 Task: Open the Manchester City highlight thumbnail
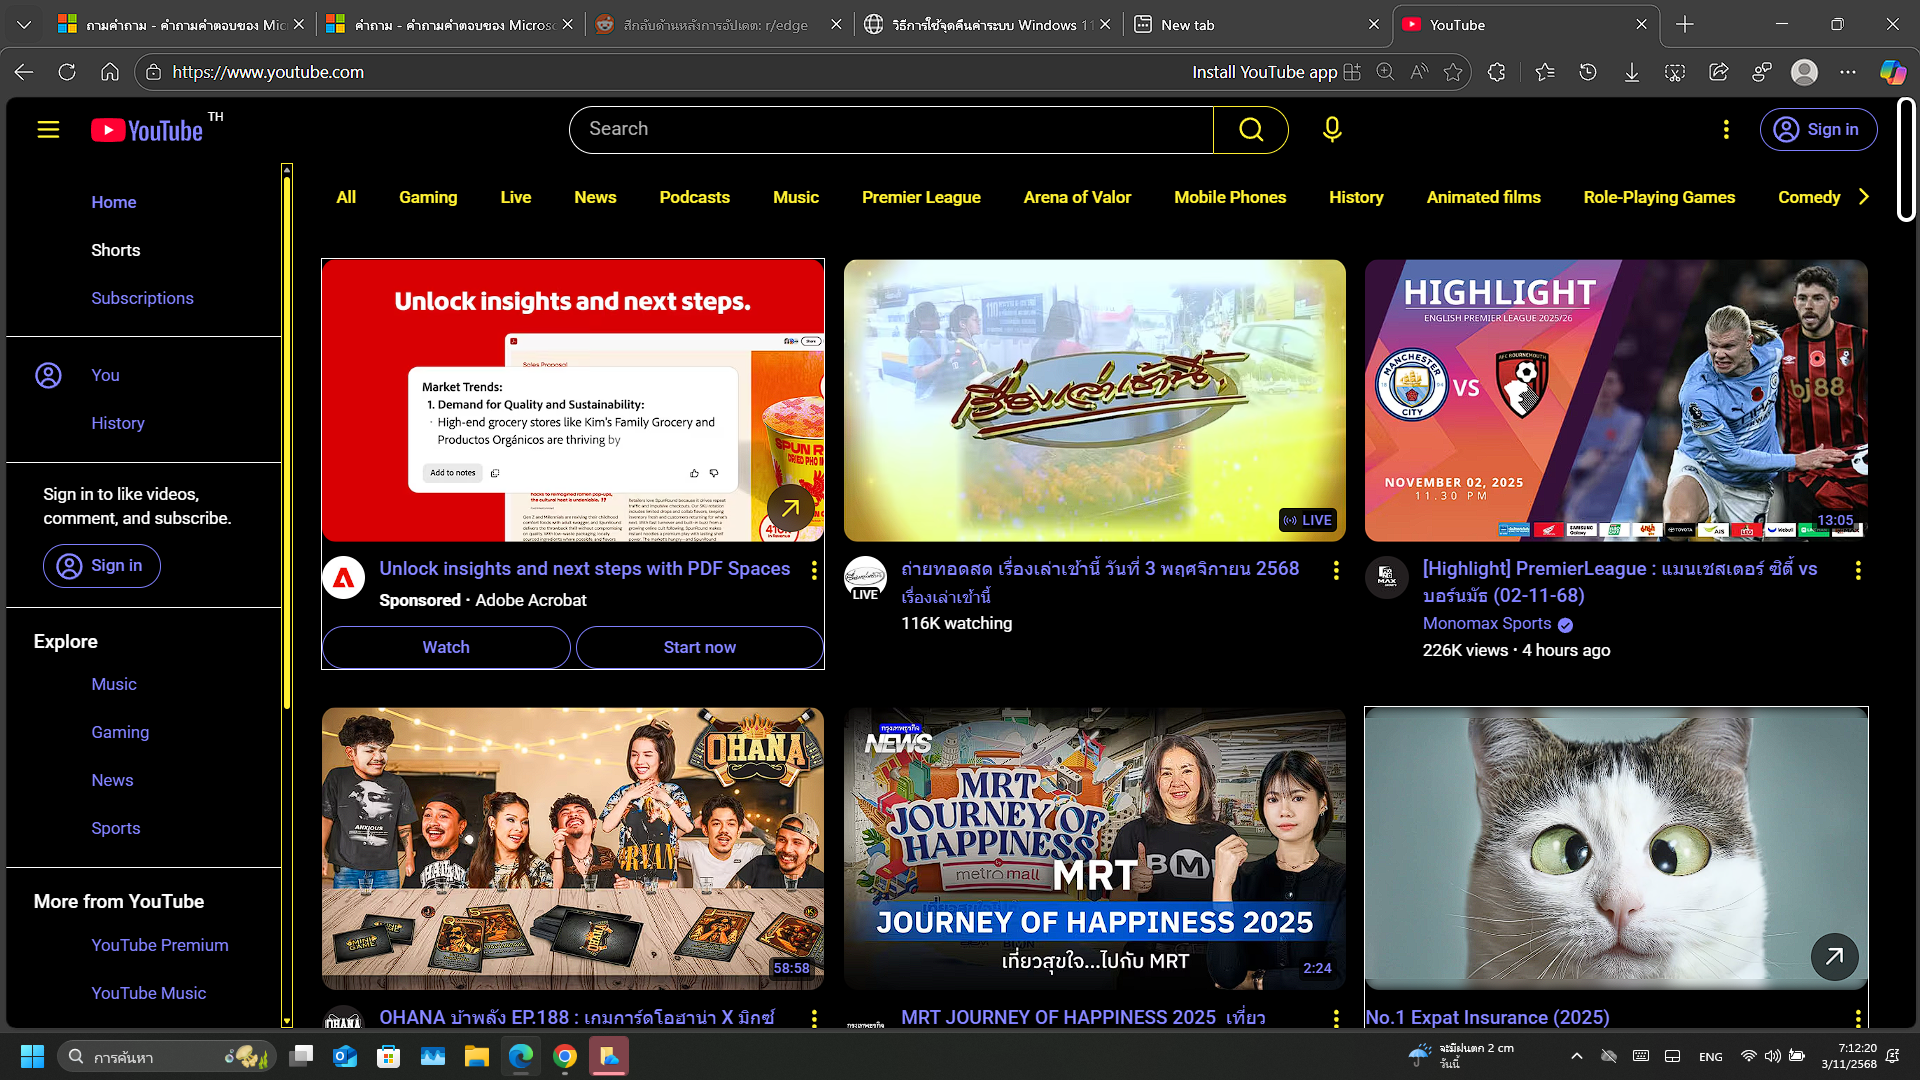pos(1615,400)
